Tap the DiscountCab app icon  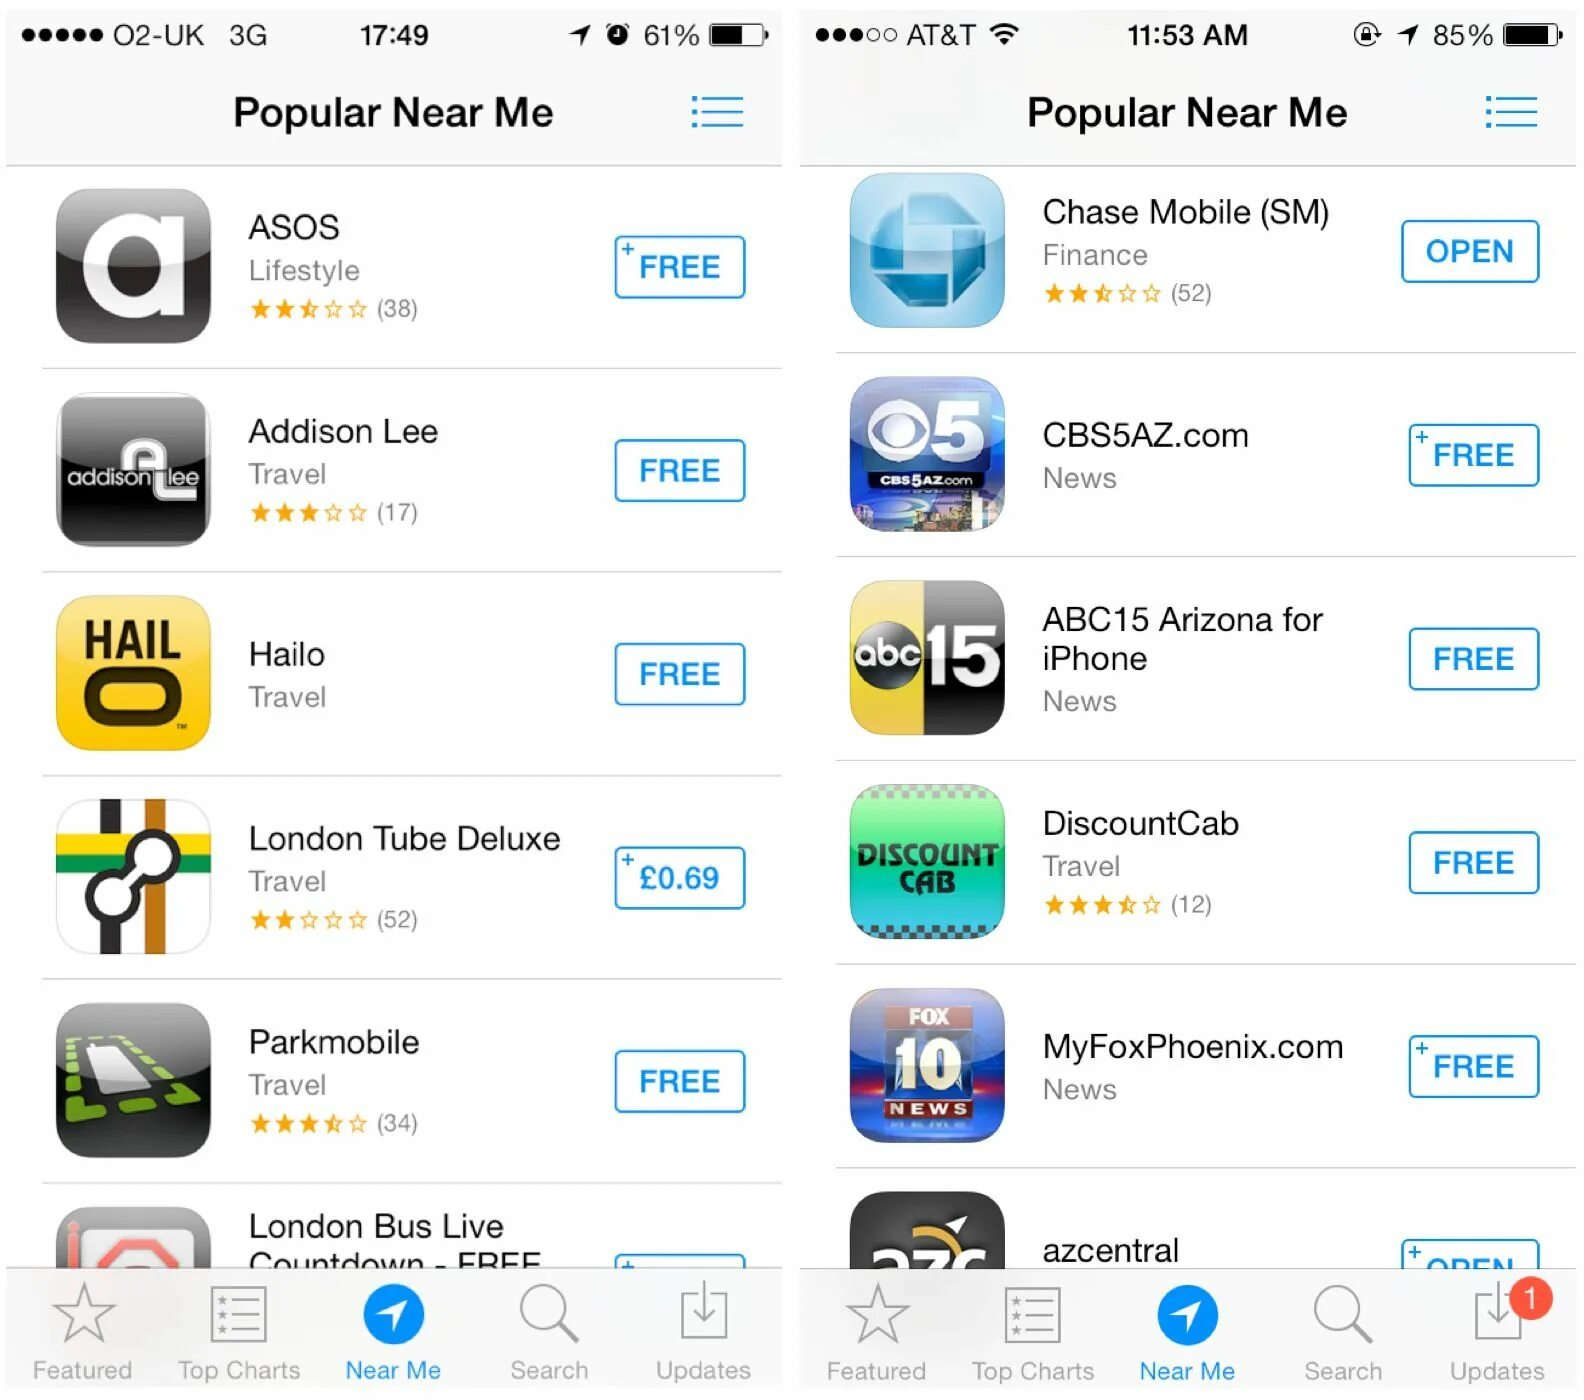pos(927,861)
